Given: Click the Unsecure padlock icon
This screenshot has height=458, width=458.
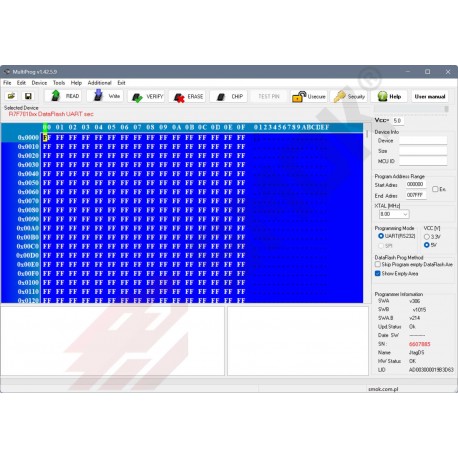Looking at the screenshot, I should click(x=299, y=97).
